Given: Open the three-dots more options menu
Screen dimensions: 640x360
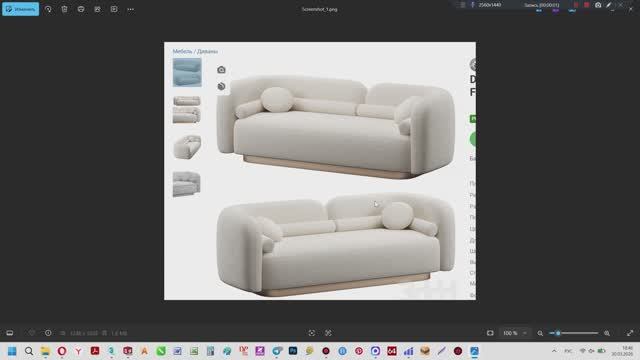Looking at the screenshot, I should point(131,9).
